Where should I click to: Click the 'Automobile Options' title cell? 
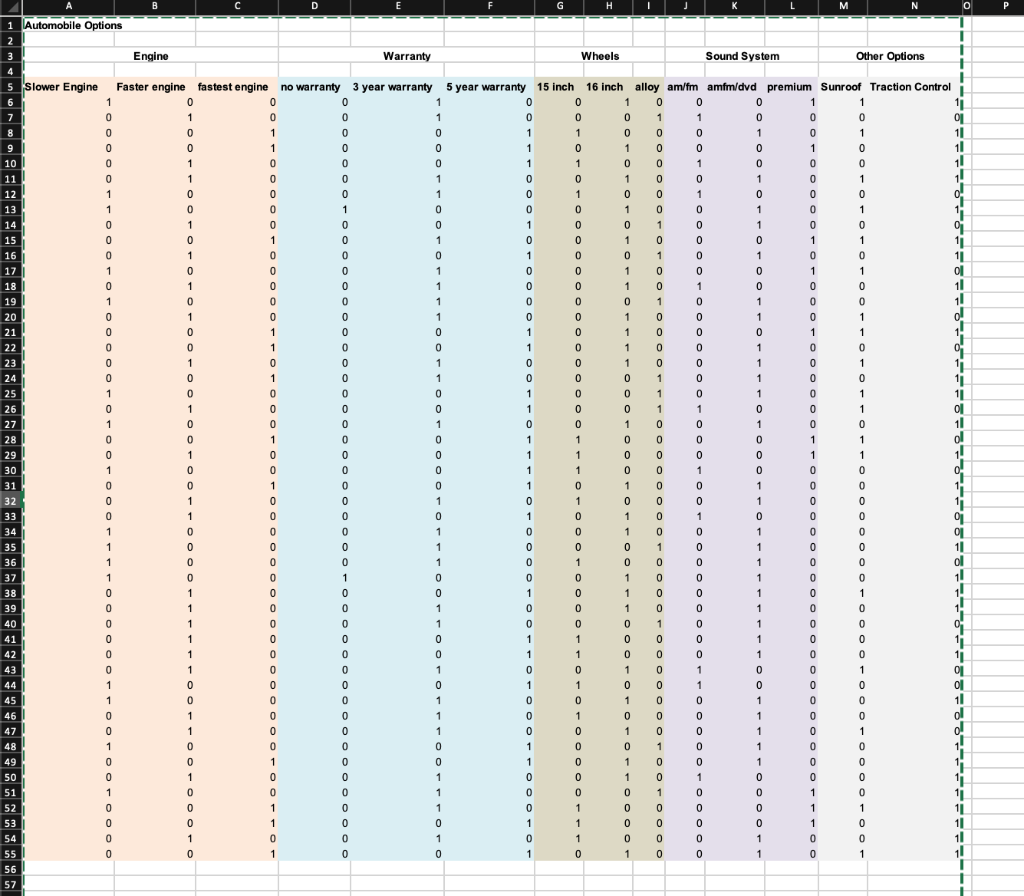tap(73, 25)
